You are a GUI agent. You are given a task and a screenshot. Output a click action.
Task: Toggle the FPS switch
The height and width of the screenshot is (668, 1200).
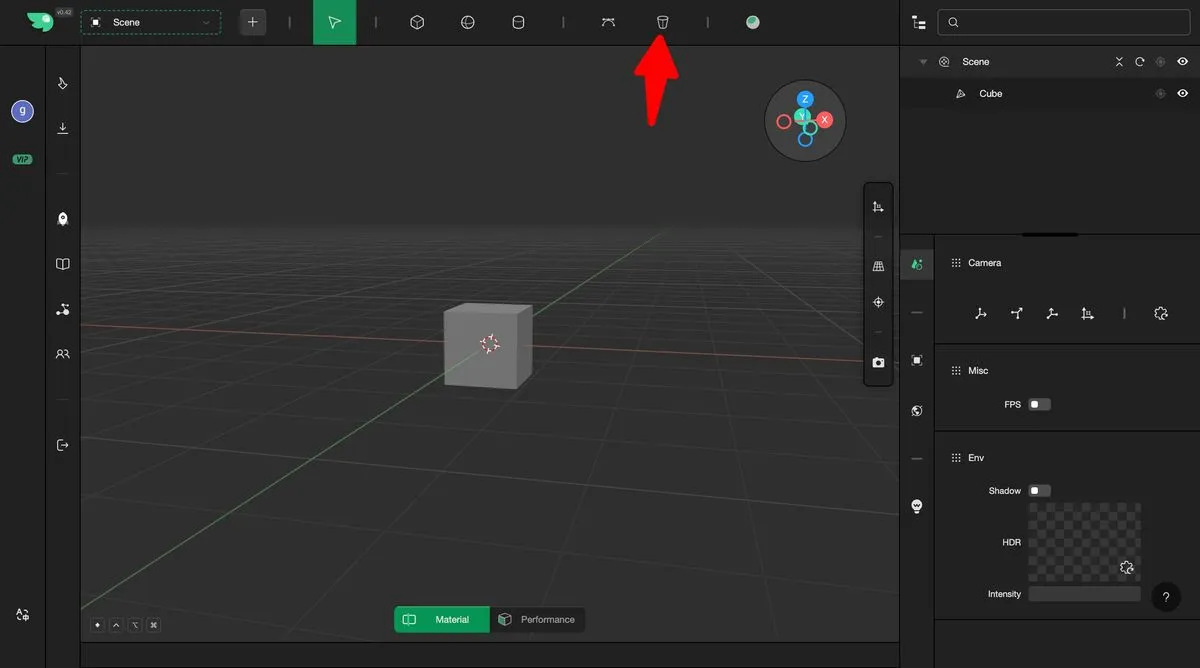tap(1040, 405)
